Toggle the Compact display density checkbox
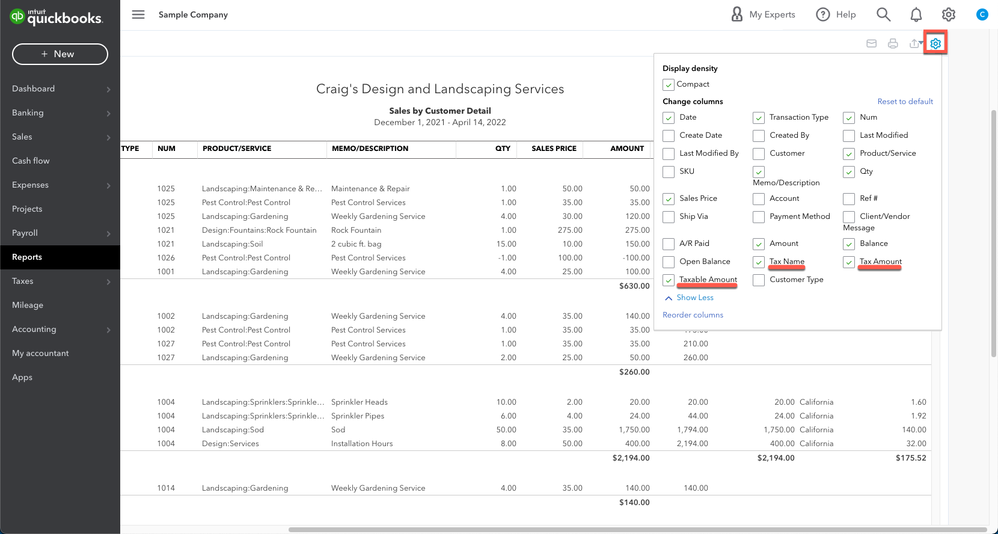 [668, 84]
